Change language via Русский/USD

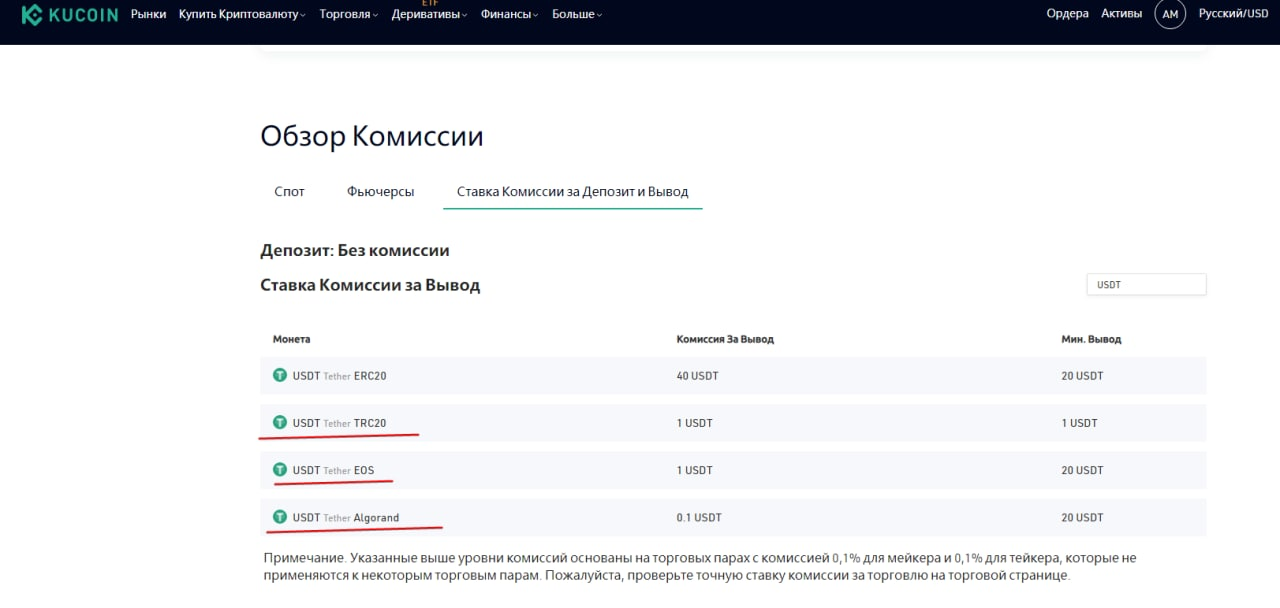tap(1233, 14)
